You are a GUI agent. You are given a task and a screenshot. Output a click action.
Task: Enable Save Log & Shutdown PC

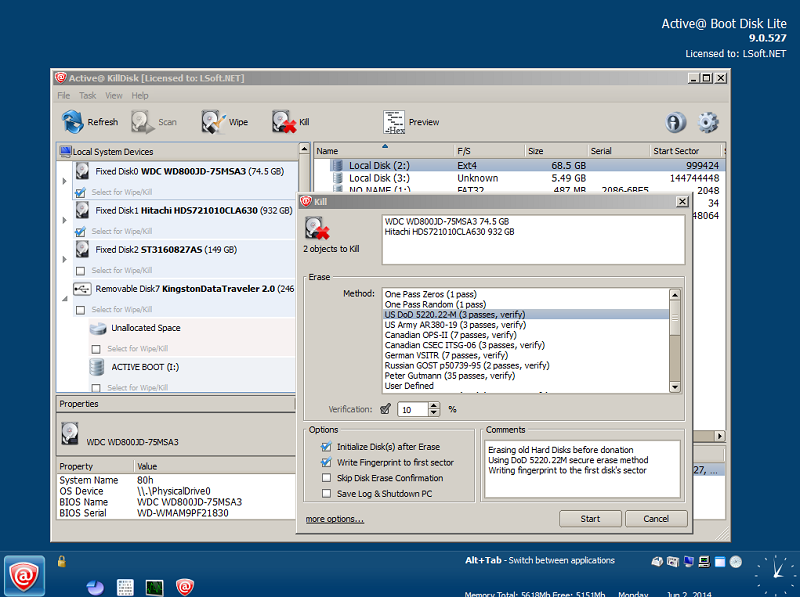click(326, 493)
